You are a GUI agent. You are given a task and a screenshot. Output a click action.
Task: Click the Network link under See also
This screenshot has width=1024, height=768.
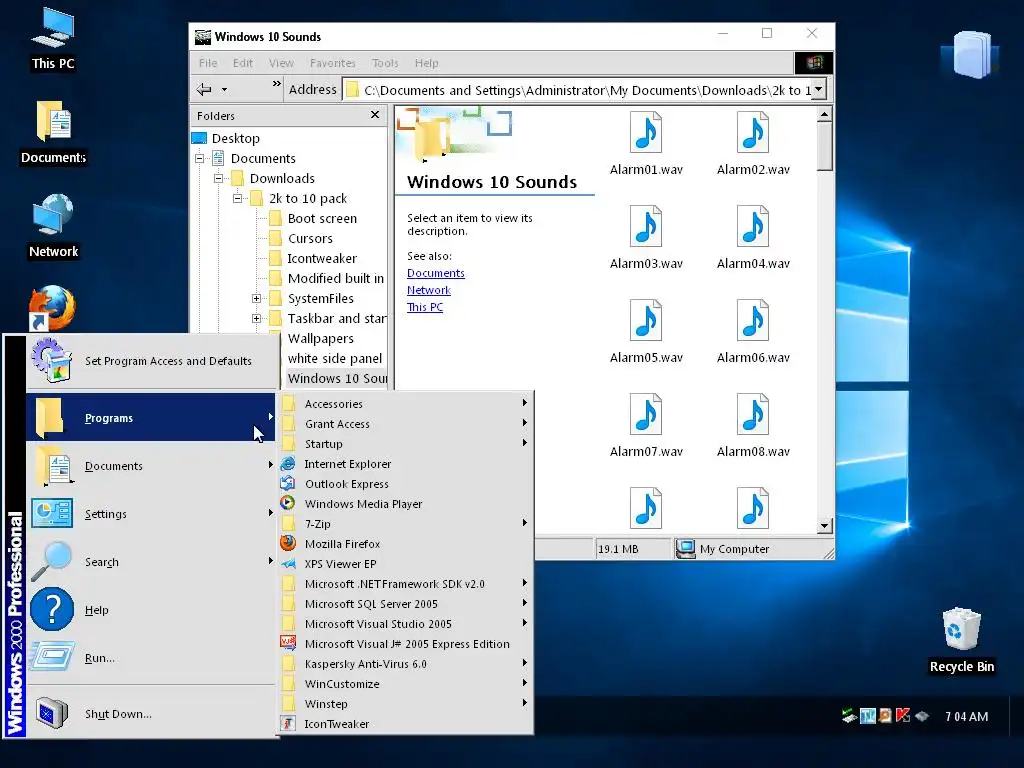click(428, 290)
